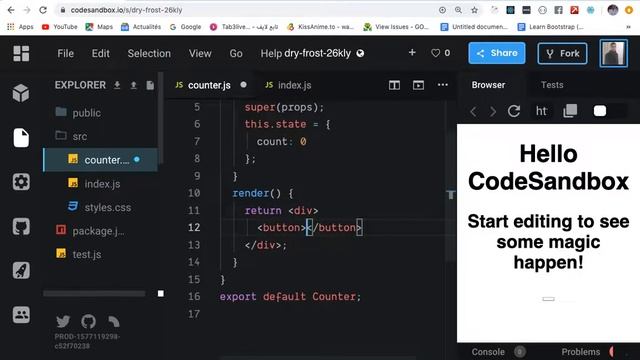This screenshot has width=640, height=360.
Task: Switch to the counter.js editor tab
Action: pos(209,85)
